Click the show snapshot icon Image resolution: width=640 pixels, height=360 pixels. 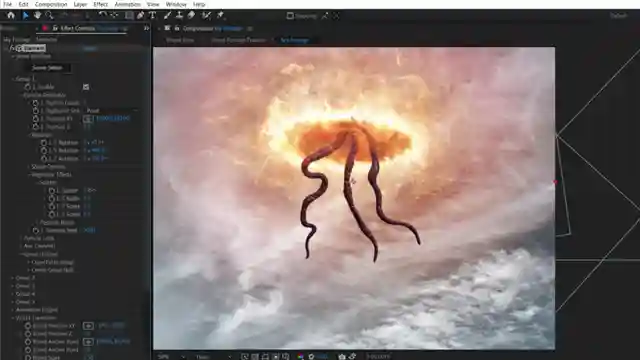(352, 356)
